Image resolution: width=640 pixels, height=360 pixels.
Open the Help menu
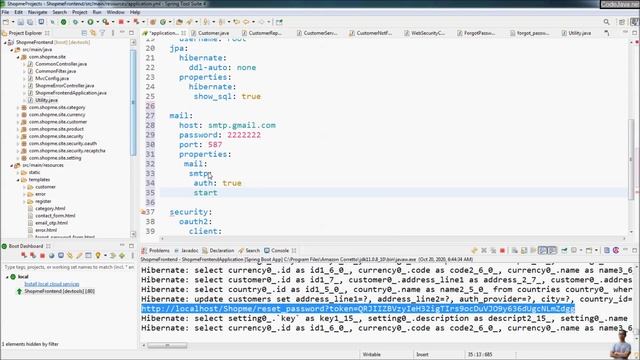[135, 12]
